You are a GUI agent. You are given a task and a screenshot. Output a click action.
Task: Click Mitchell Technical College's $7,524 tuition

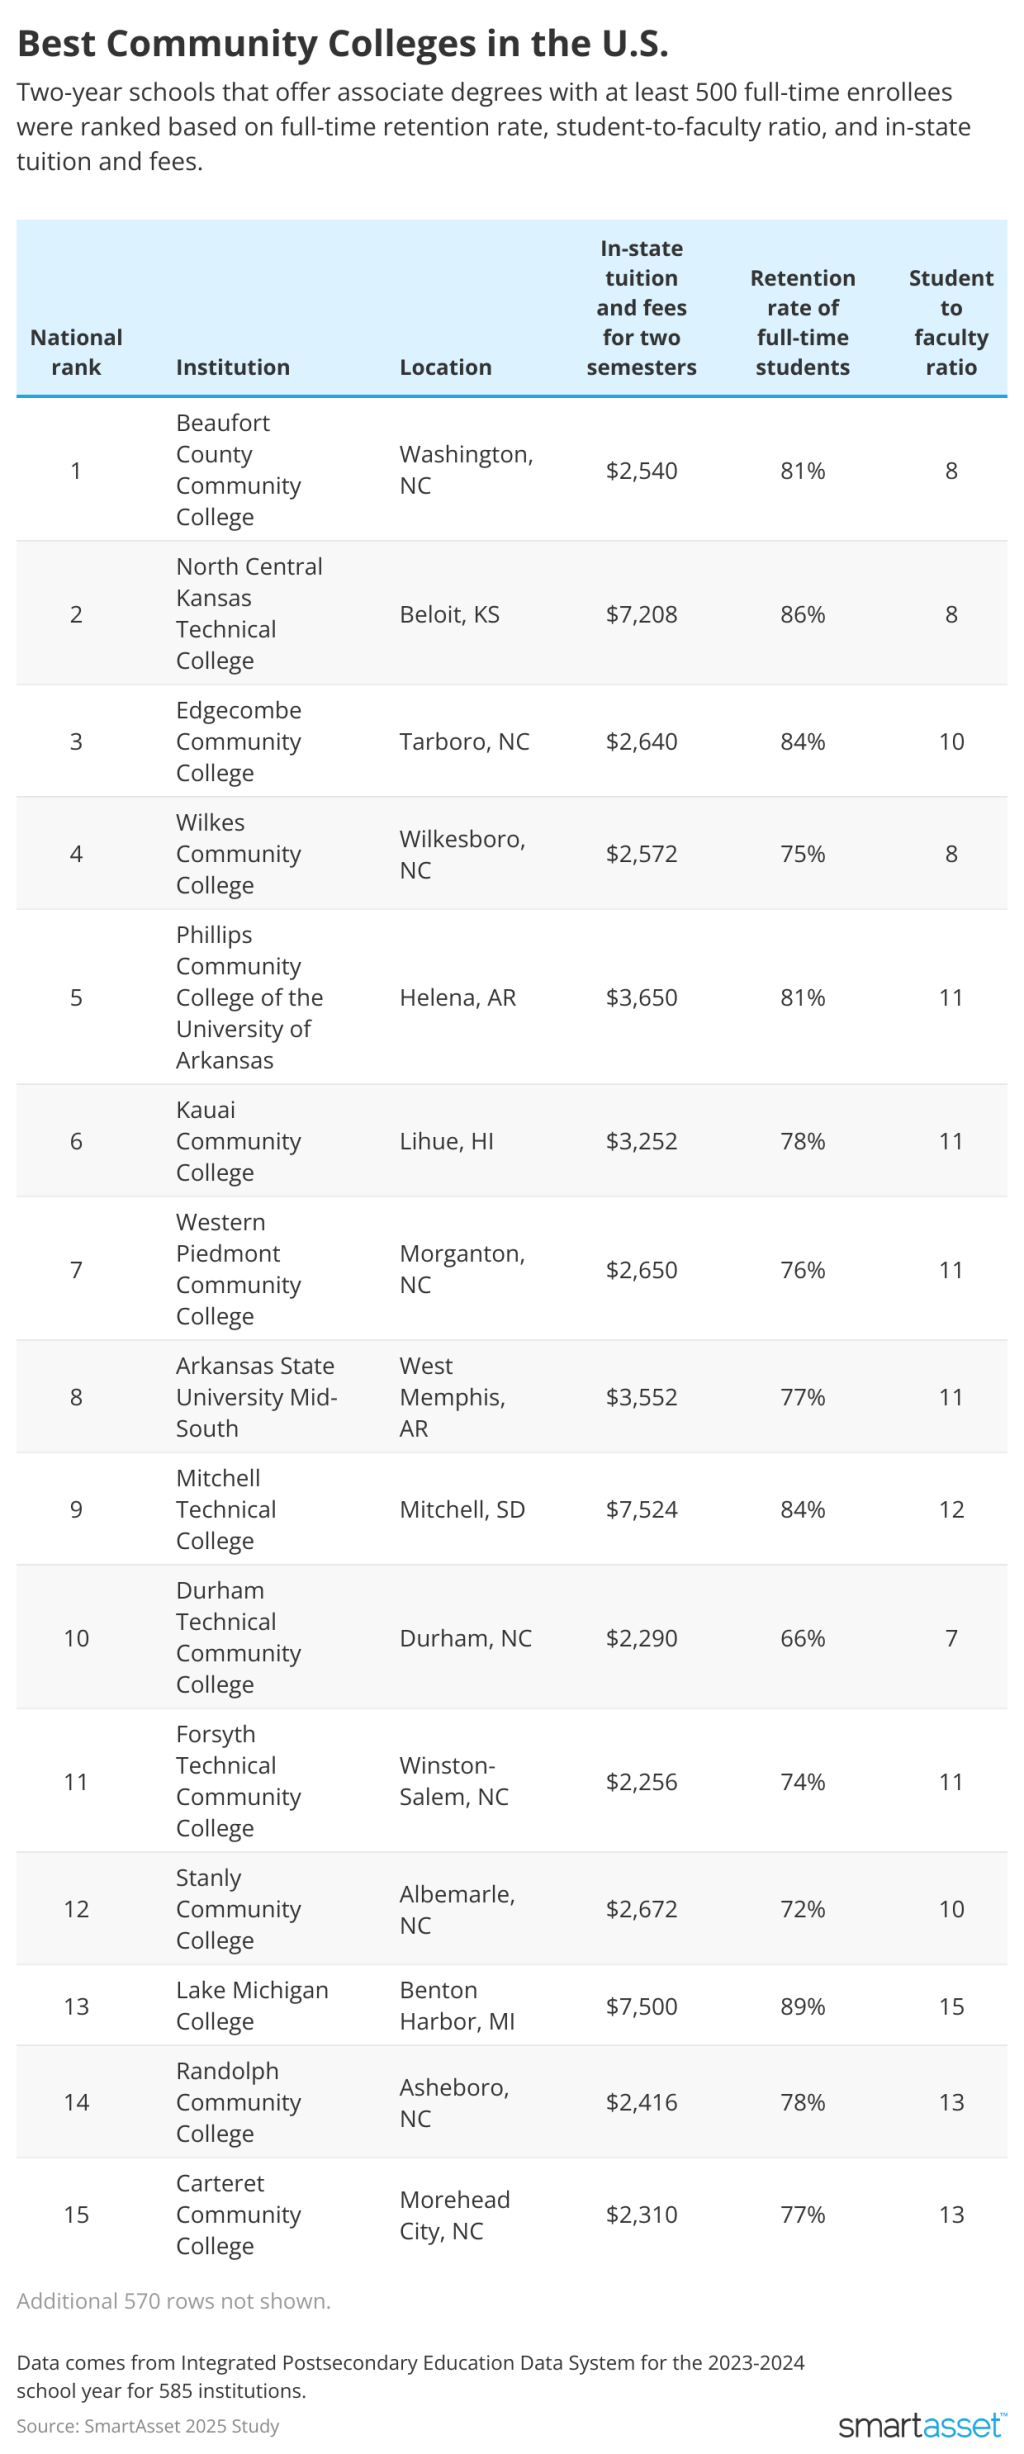click(x=641, y=1509)
